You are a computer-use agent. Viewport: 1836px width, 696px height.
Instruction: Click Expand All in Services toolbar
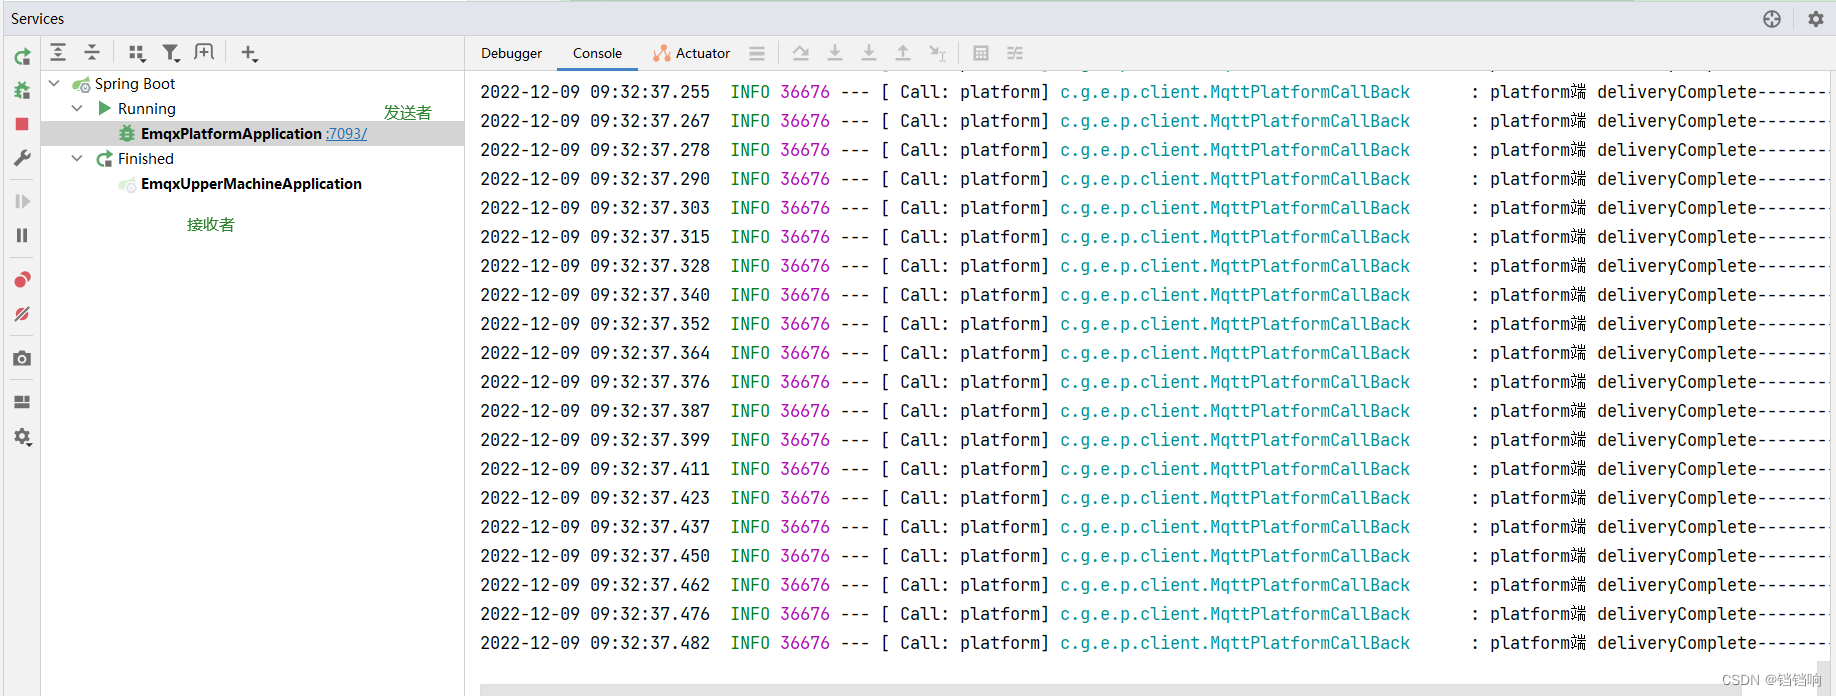(x=58, y=52)
